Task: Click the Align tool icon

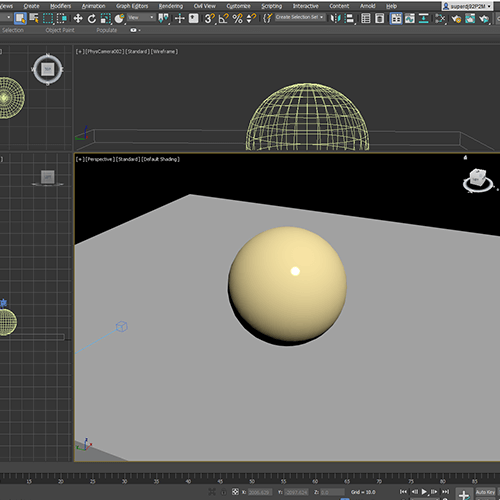Action: tap(349, 18)
